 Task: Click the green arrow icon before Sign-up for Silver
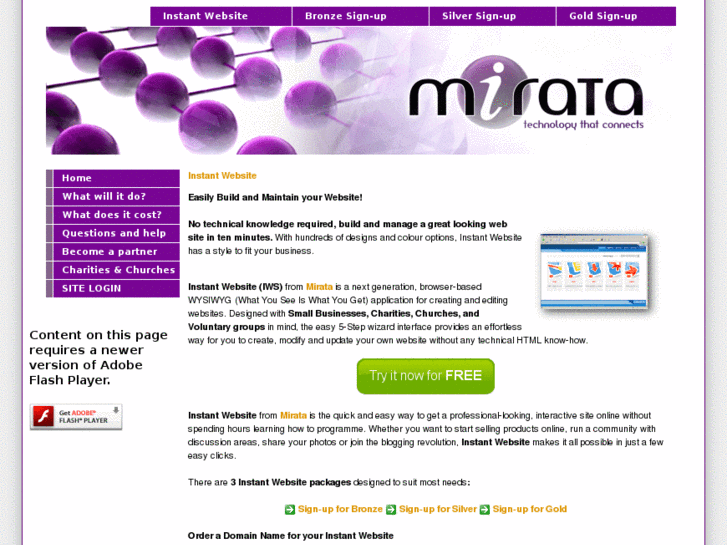point(391,510)
